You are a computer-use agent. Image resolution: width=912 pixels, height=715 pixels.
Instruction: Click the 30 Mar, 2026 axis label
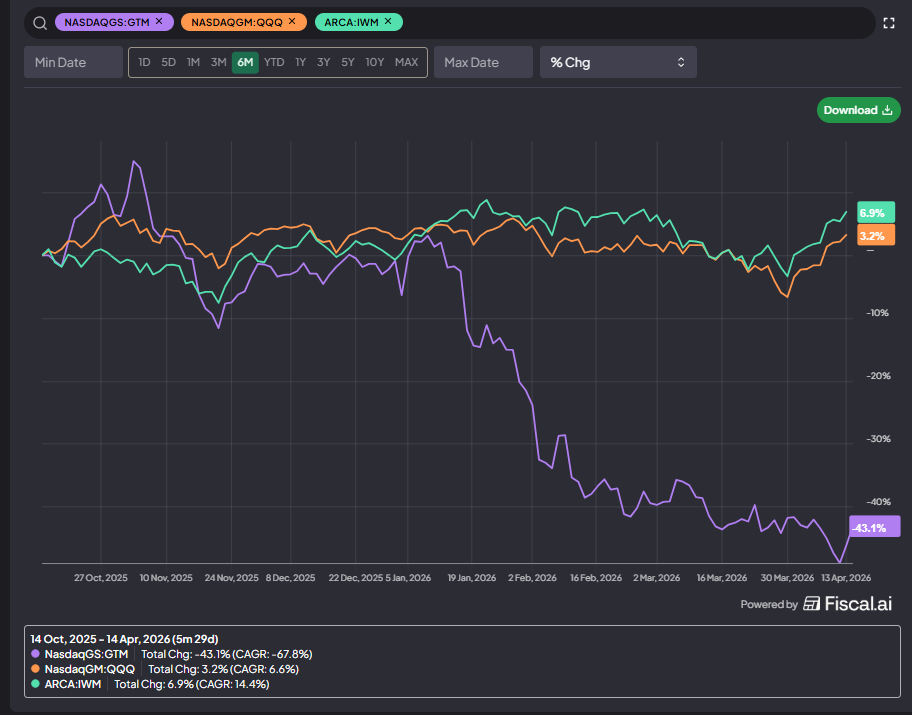[x=787, y=578]
